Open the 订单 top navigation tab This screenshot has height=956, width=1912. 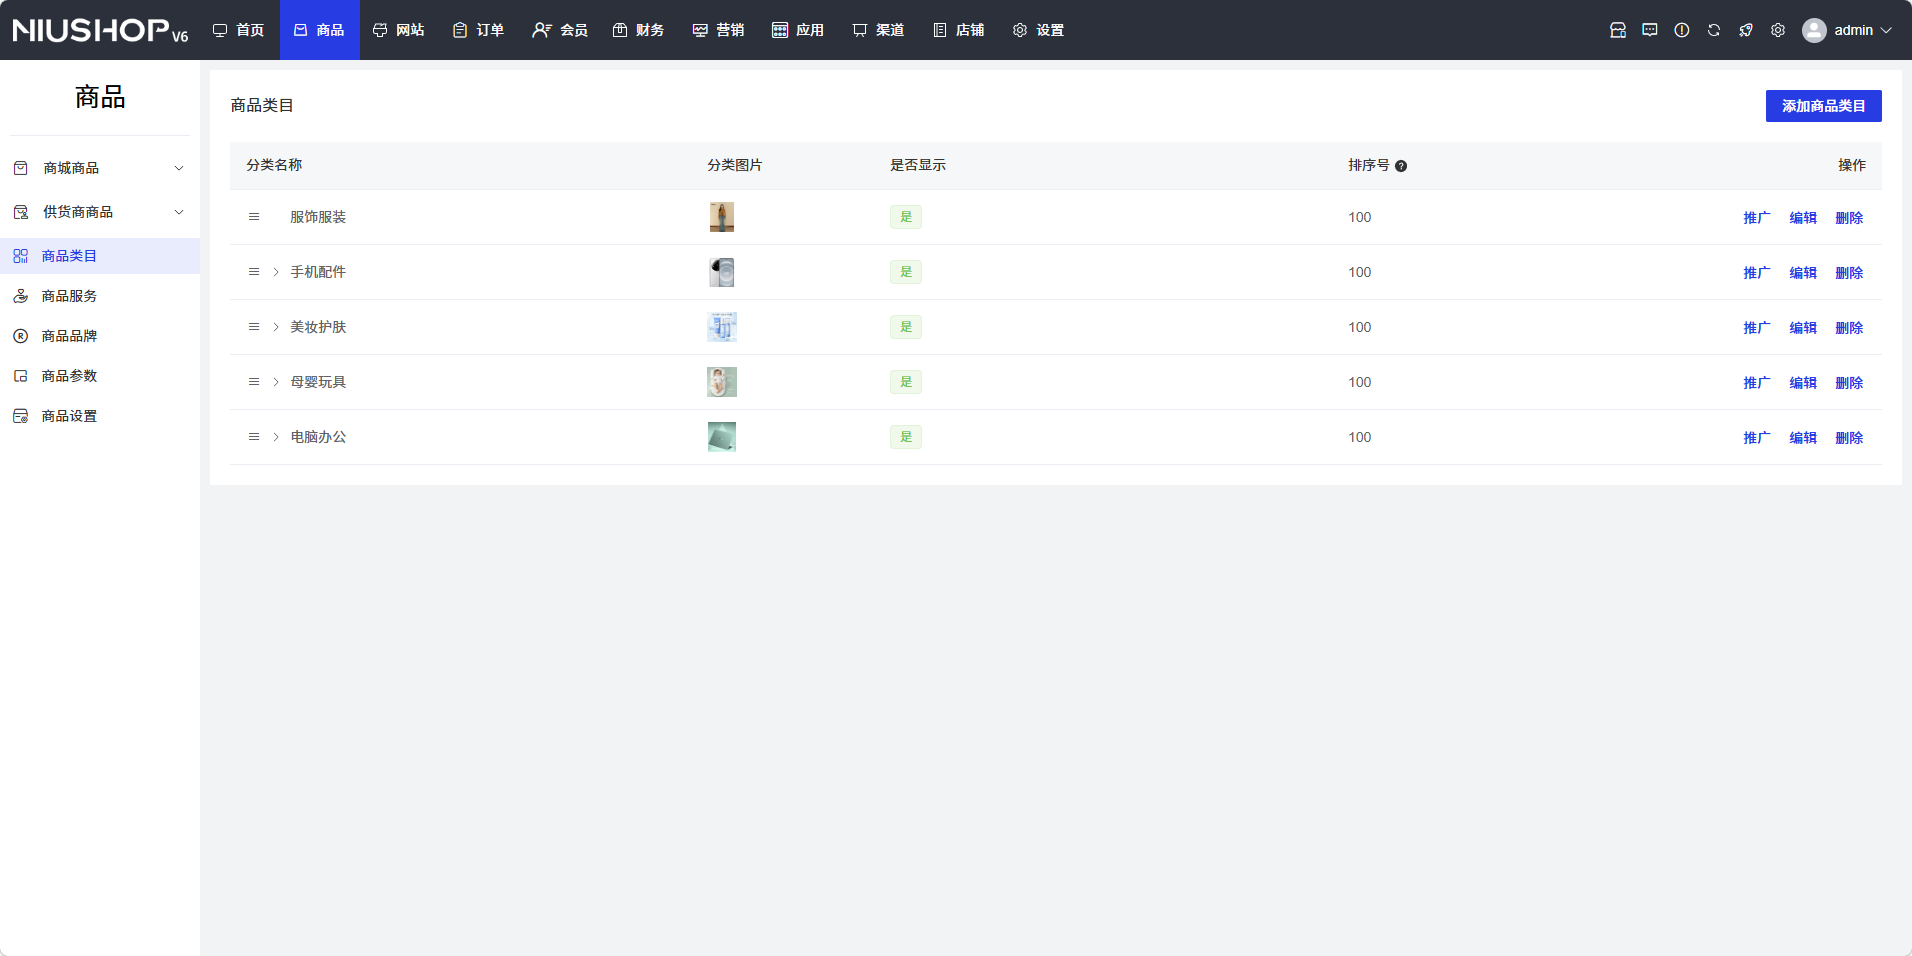pos(478,30)
